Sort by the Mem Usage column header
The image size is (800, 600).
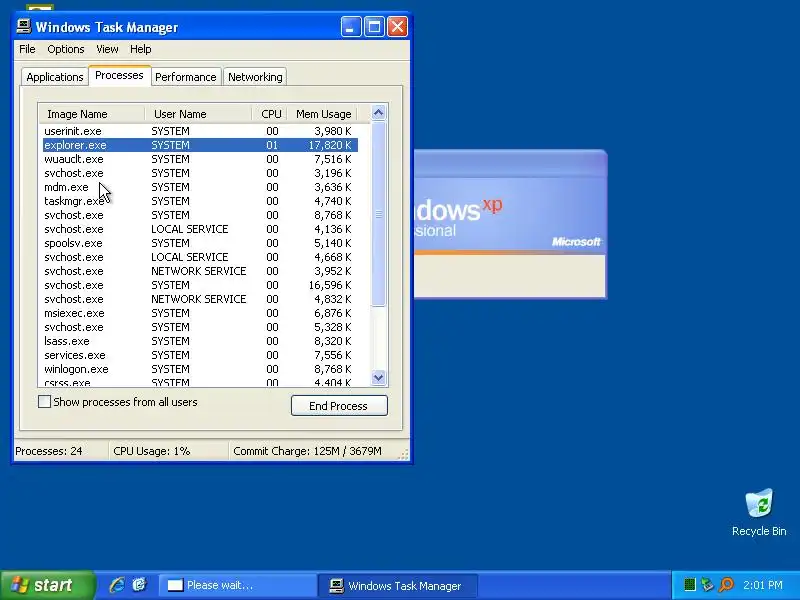click(x=322, y=114)
